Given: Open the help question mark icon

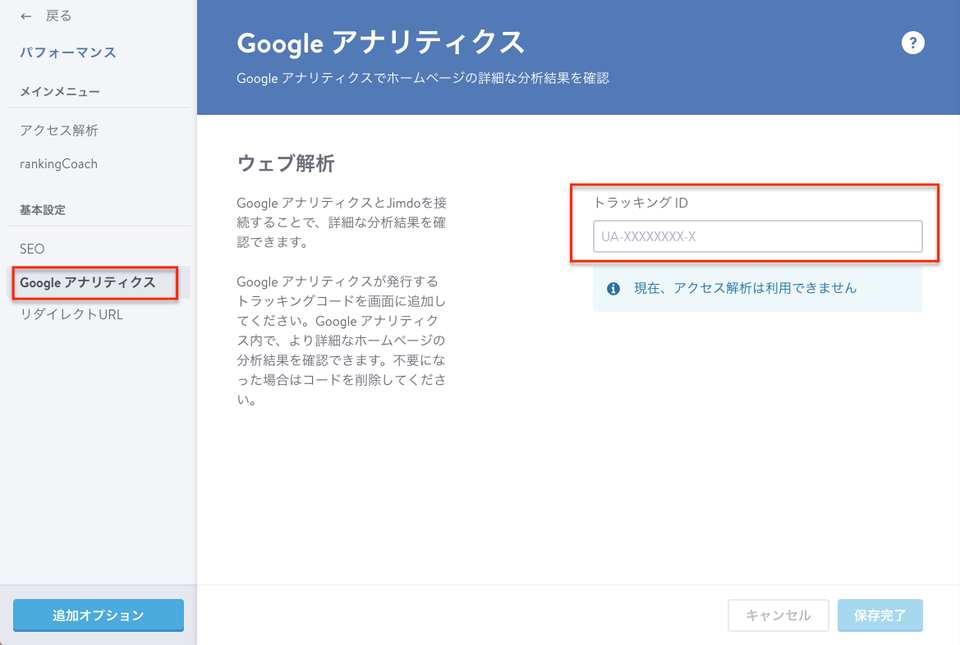Looking at the screenshot, I should click(912, 43).
